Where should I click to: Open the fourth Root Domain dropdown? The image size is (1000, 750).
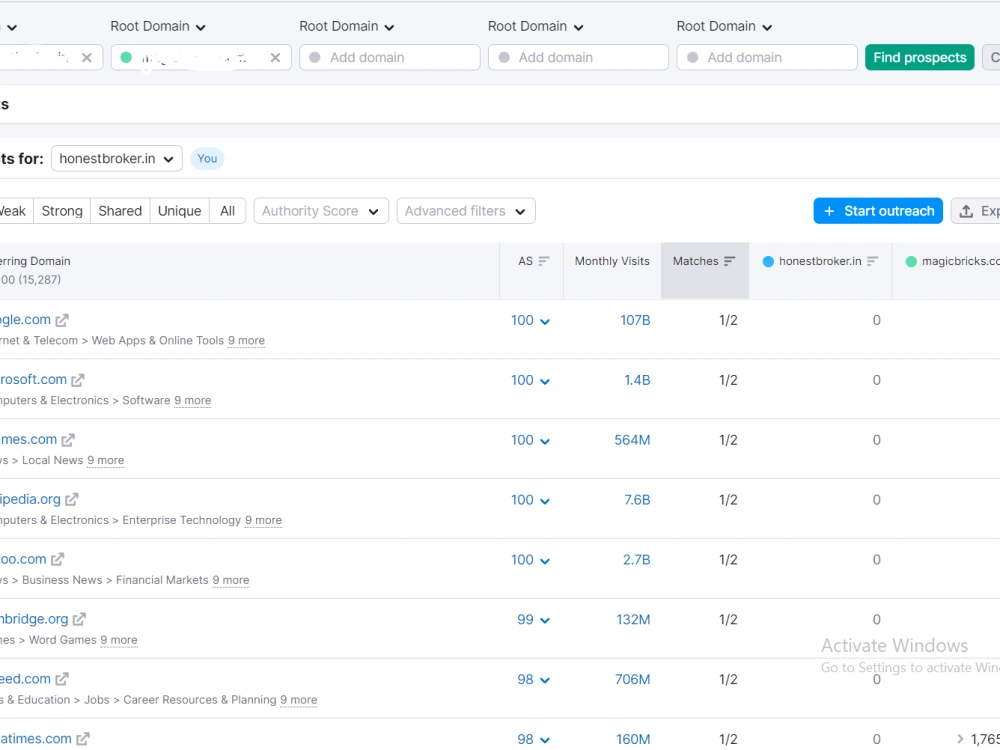coord(536,26)
